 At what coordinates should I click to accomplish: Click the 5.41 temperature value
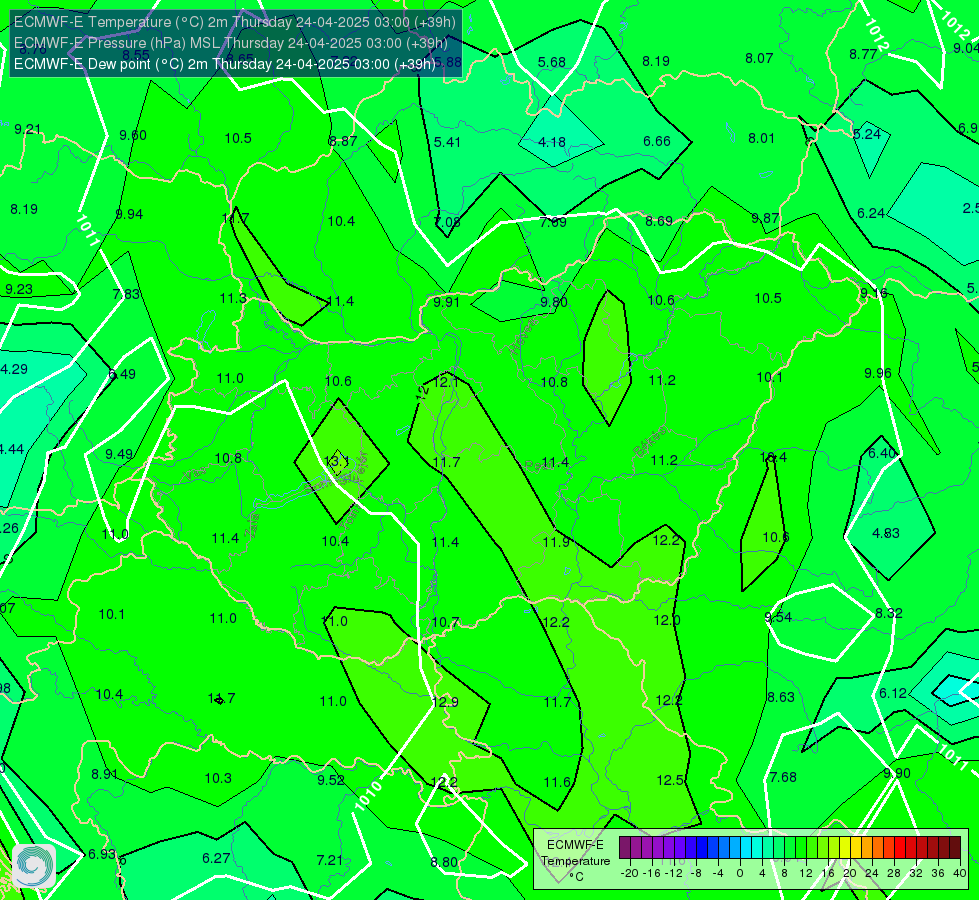447,142
